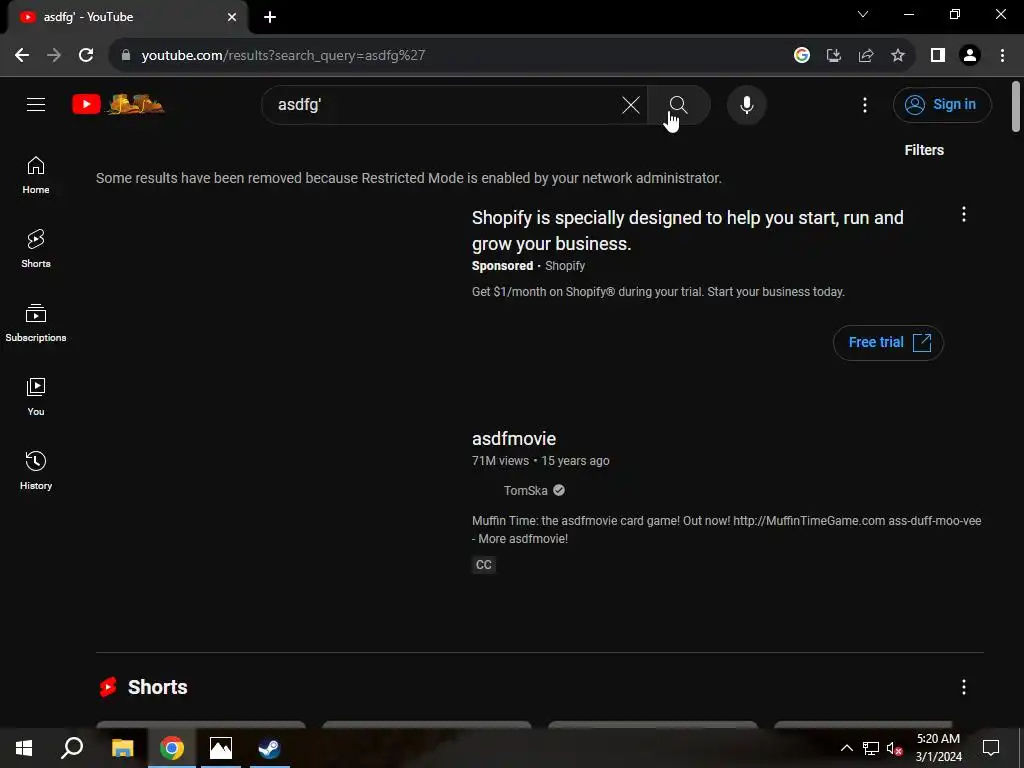Open a new browser tab
Screen dimensions: 1024x768
point(270,17)
